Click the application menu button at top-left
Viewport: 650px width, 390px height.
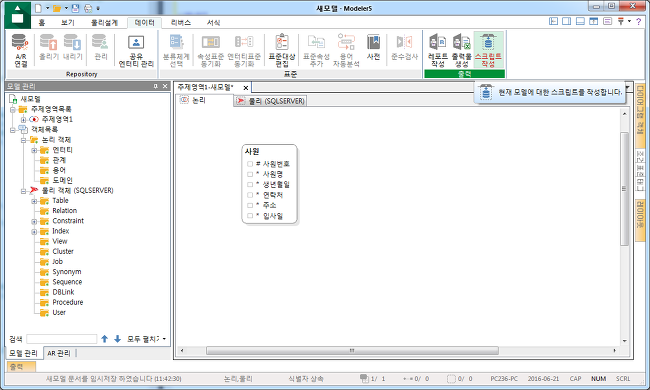17,15
